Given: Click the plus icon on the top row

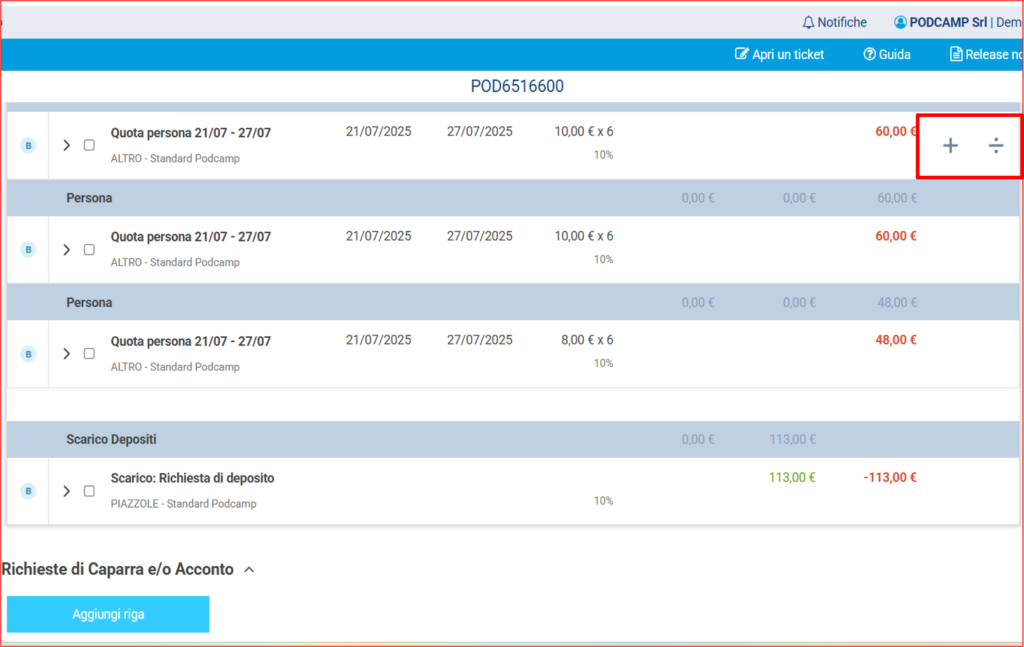Looking at the screenshot, I should tap(950, 146).
